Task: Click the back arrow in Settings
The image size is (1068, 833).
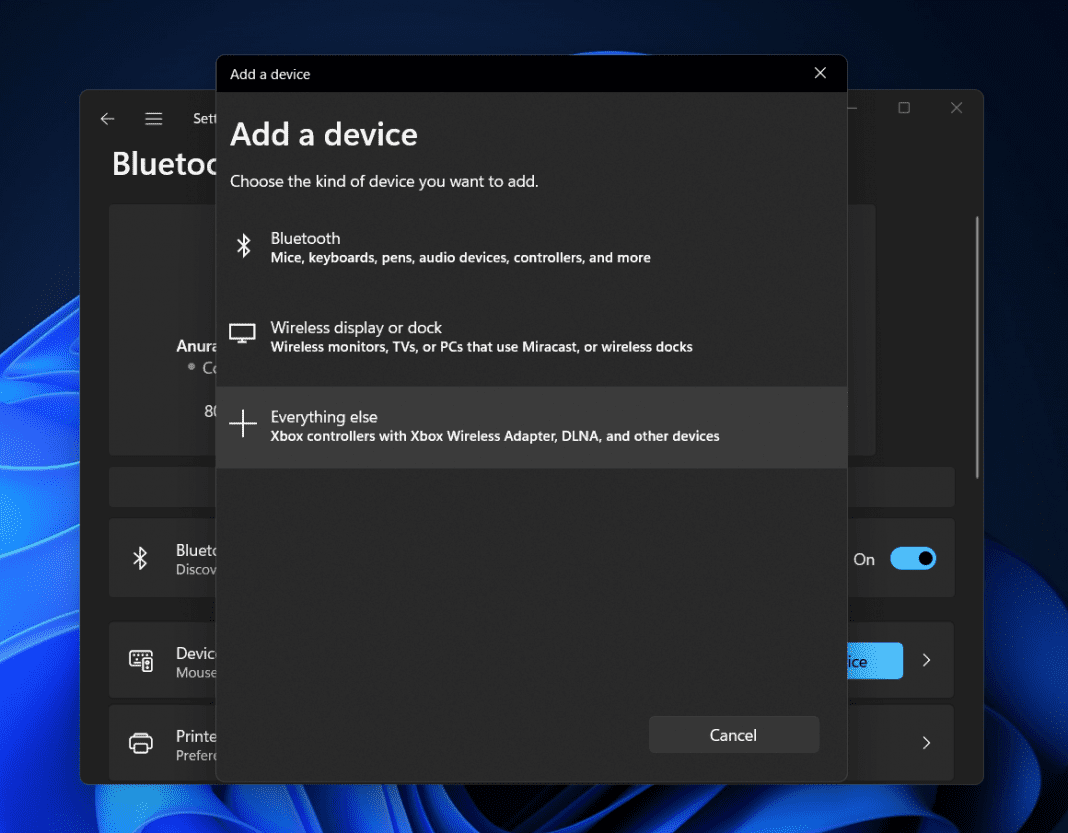Action: click(107, 118)
